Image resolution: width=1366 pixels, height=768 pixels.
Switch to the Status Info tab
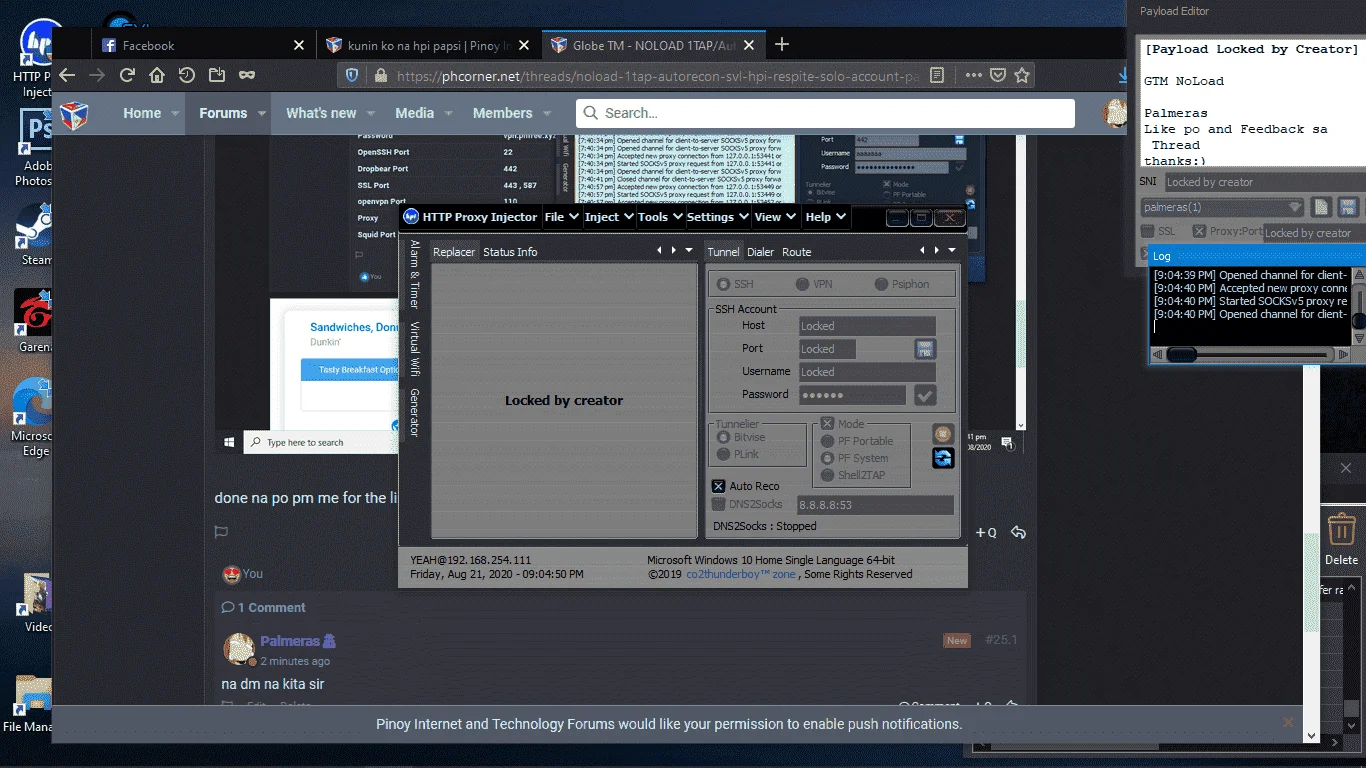click(510, 252)
